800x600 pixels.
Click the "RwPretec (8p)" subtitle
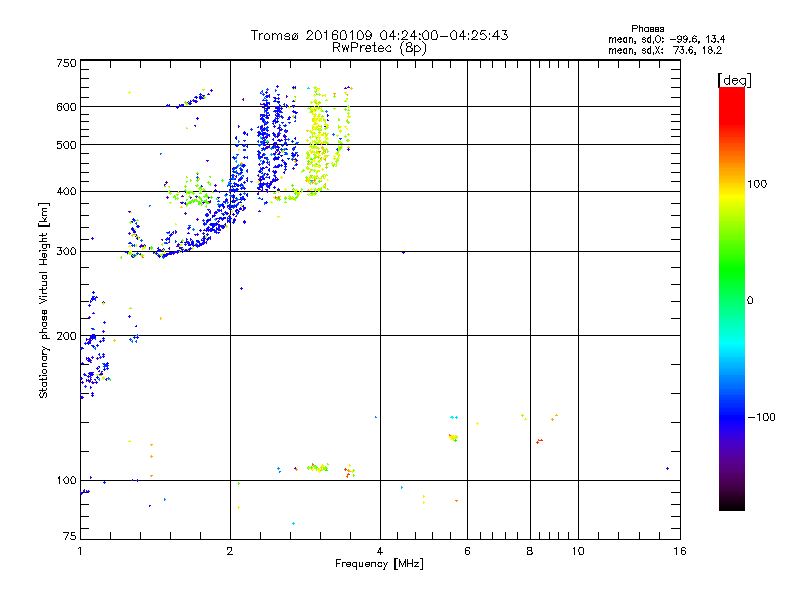point(379,48)
